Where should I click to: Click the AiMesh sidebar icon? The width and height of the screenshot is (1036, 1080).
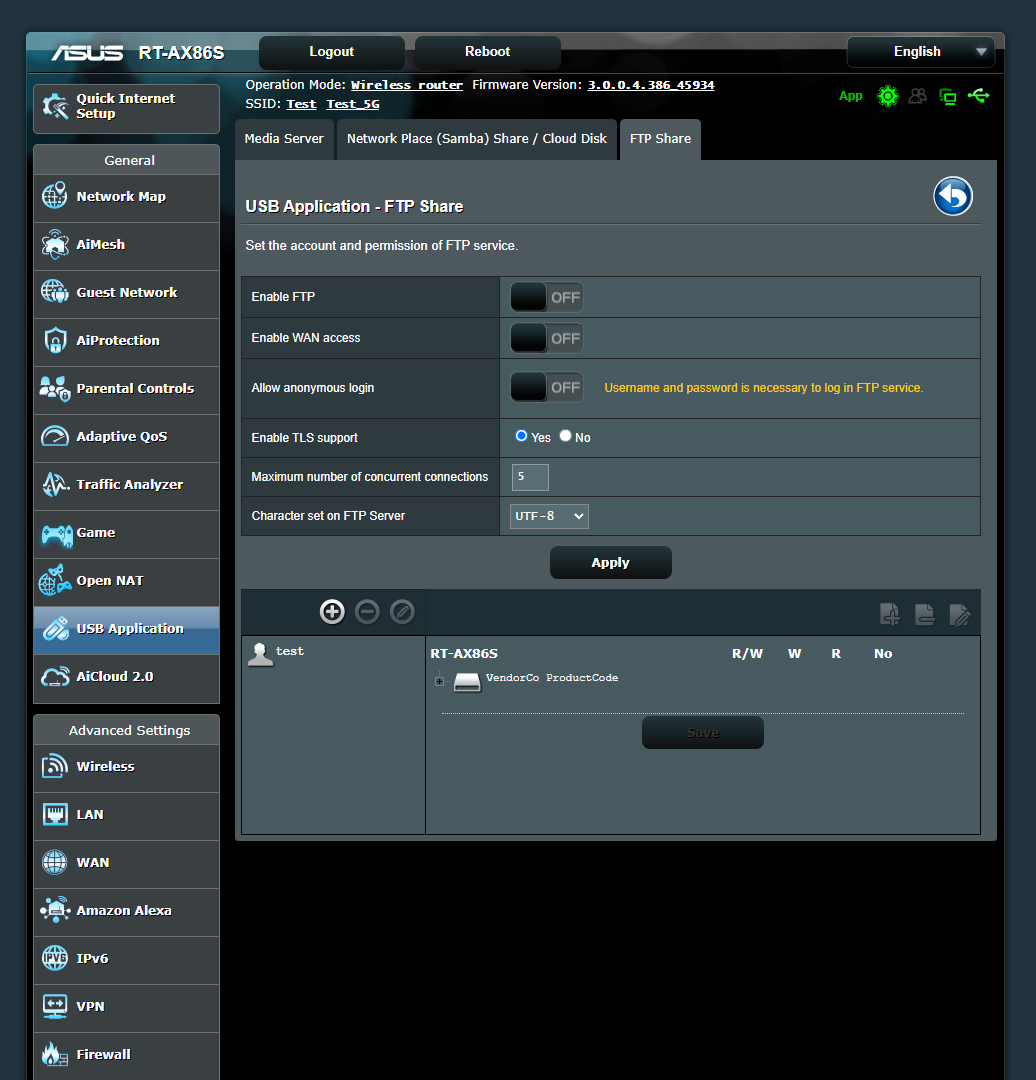pos(55,245)
